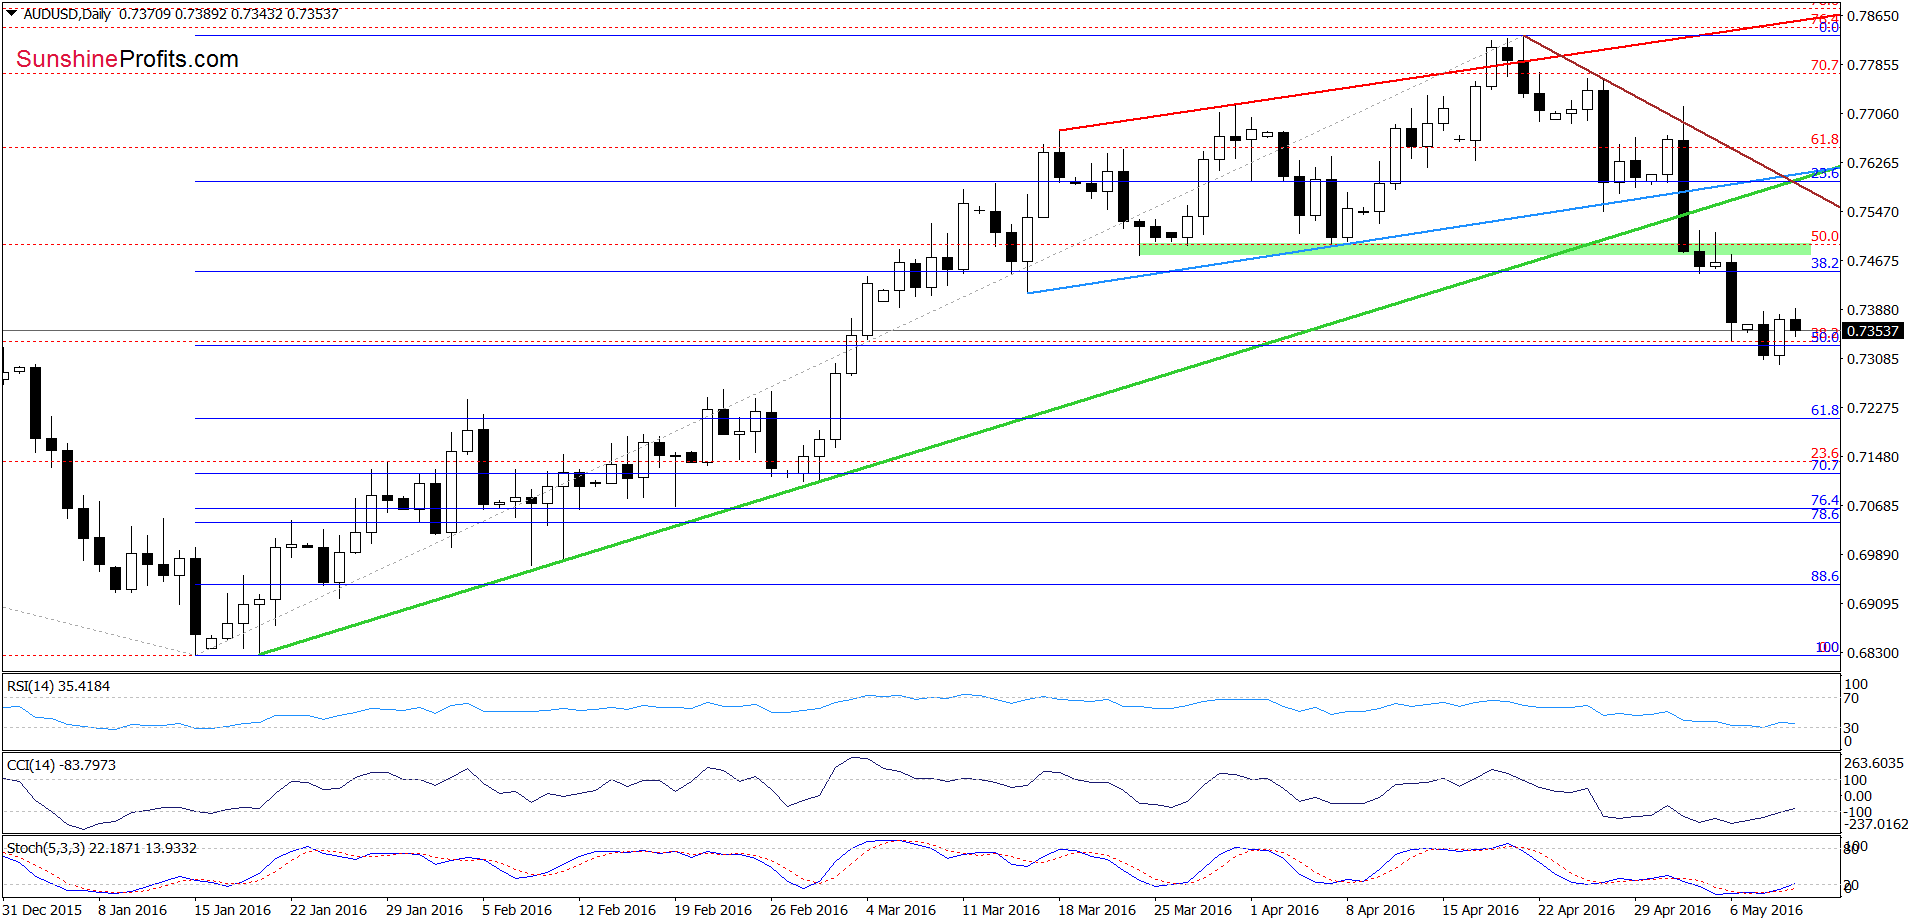The image size is (1908, 924).
Task: Click the 0.71480 price axis label
Action: pyautogui.click(x=1872, y=457)
